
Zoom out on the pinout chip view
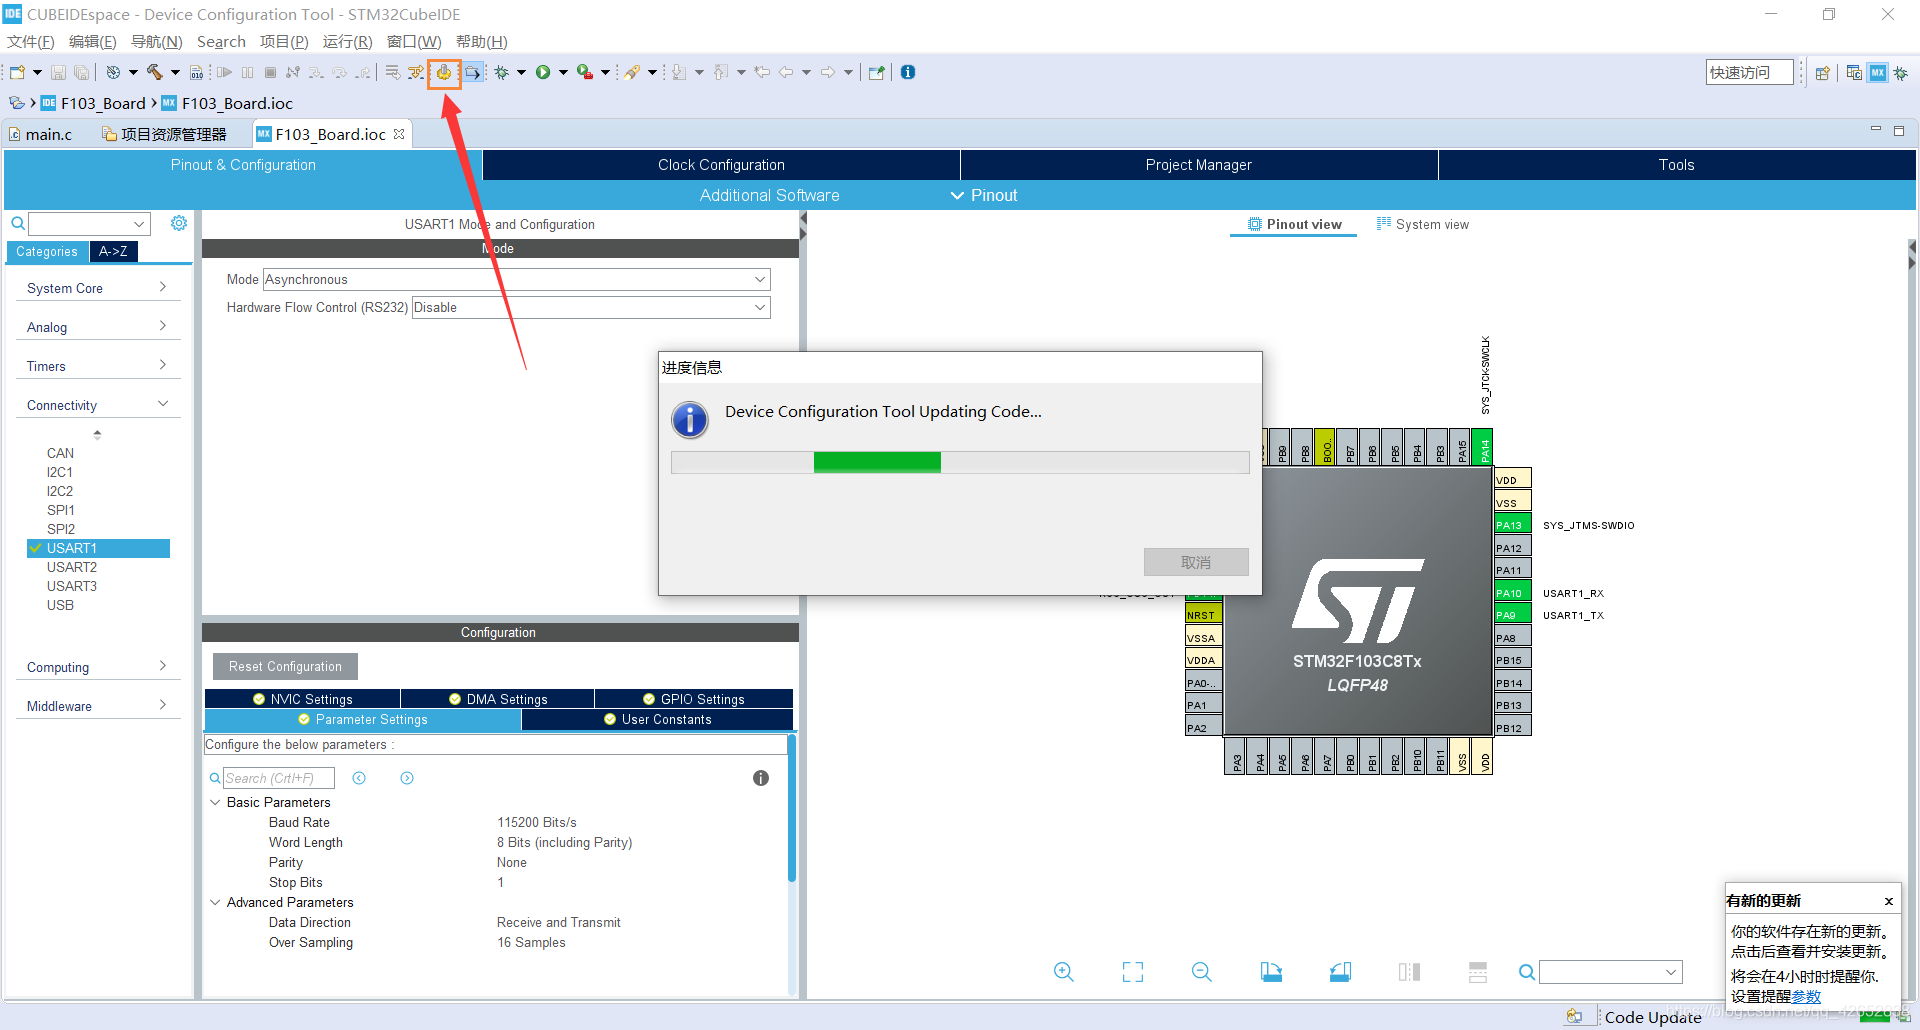(x=1202, y=972)
